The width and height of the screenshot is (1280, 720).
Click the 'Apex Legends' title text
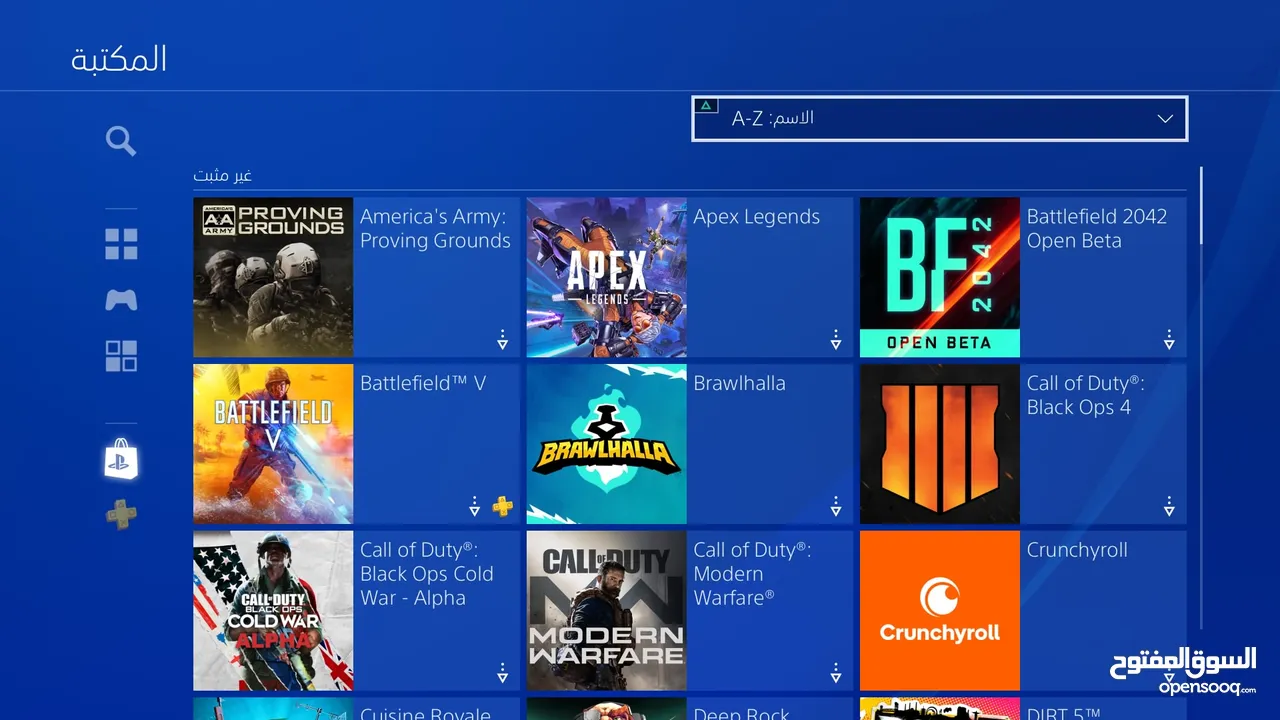pos(756,217)
